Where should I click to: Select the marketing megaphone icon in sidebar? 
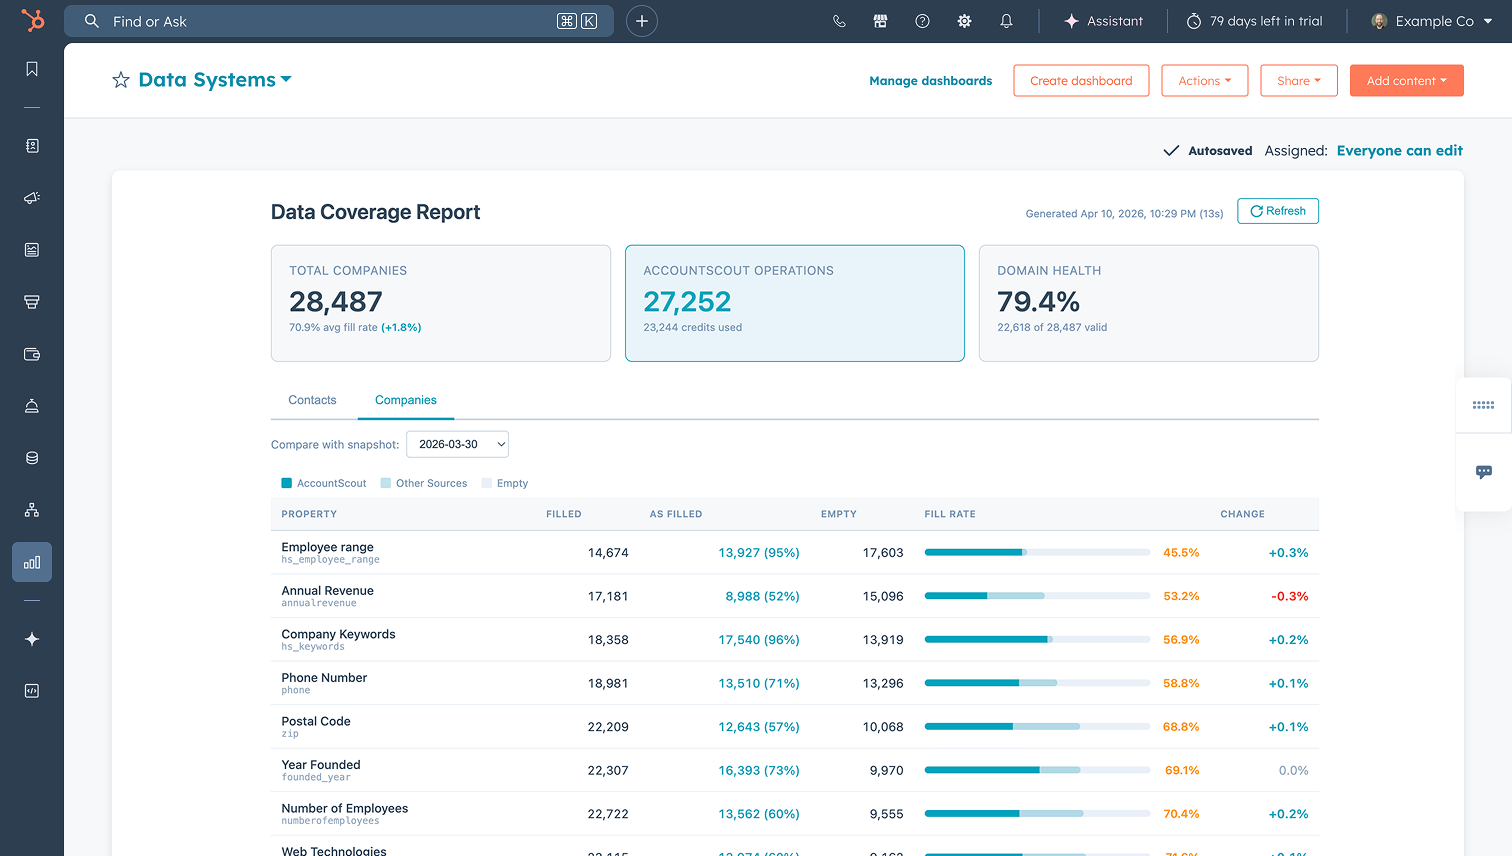click(x=31, y=197)
